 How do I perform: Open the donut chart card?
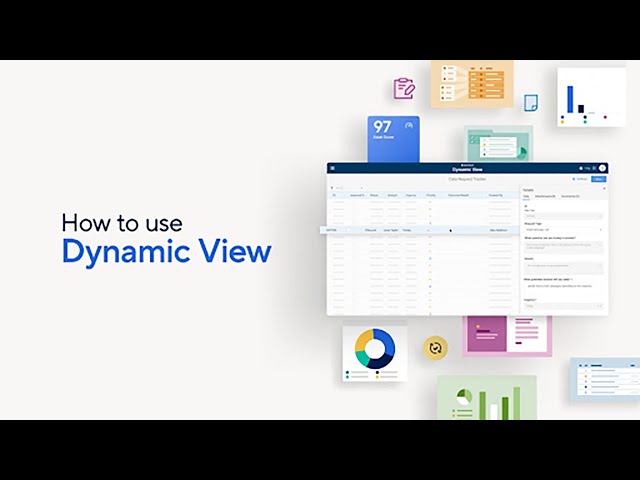point(375,354)
